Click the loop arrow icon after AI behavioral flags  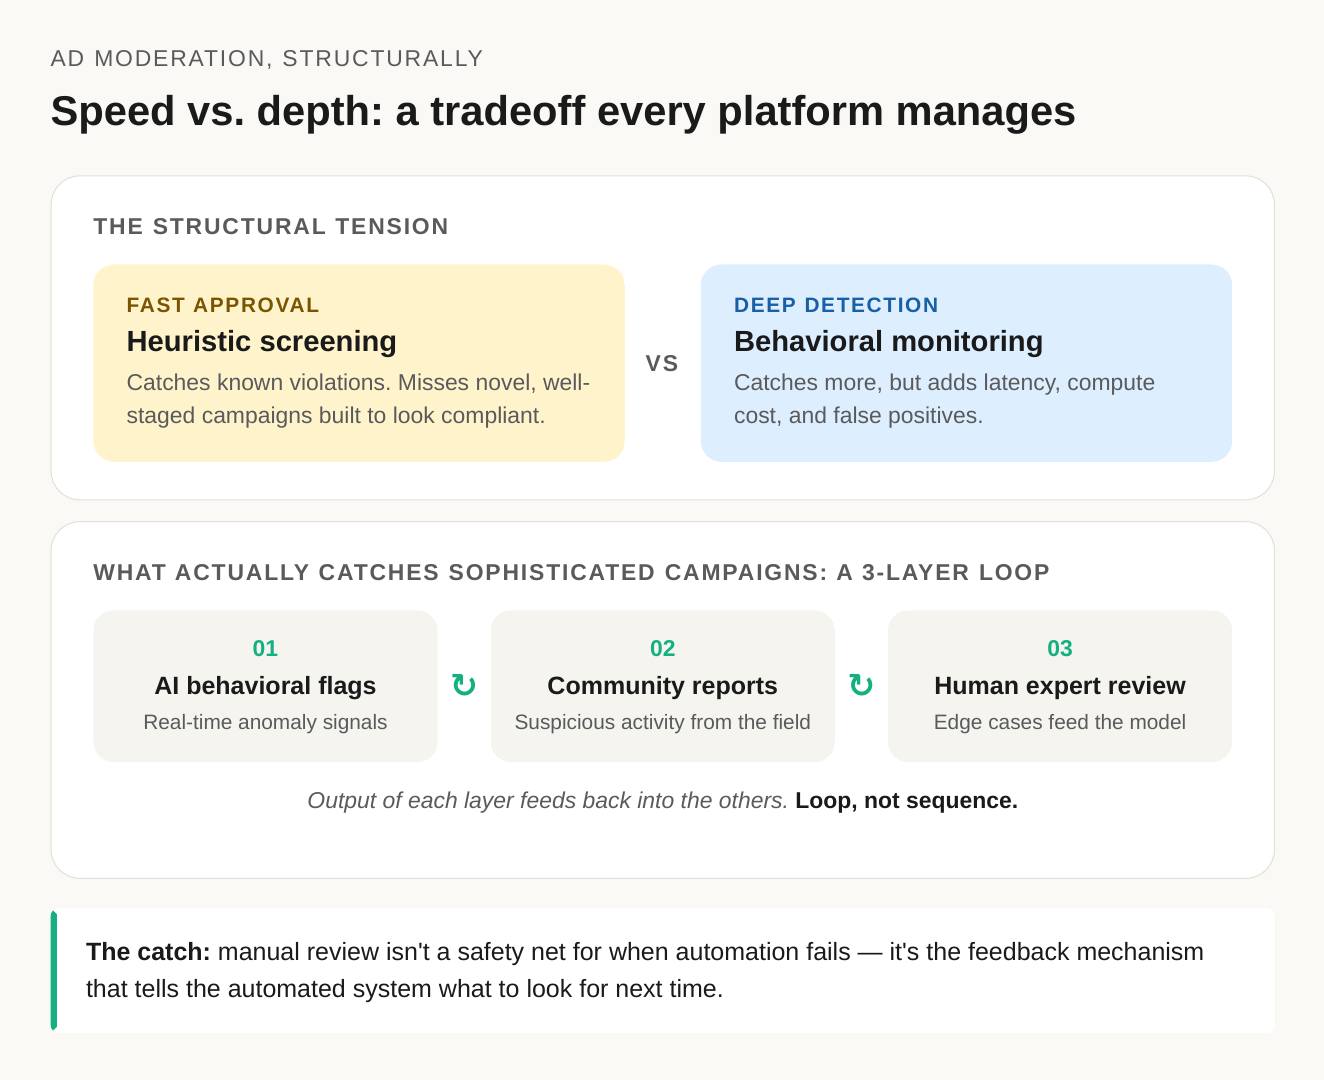(x=464, y=685)
